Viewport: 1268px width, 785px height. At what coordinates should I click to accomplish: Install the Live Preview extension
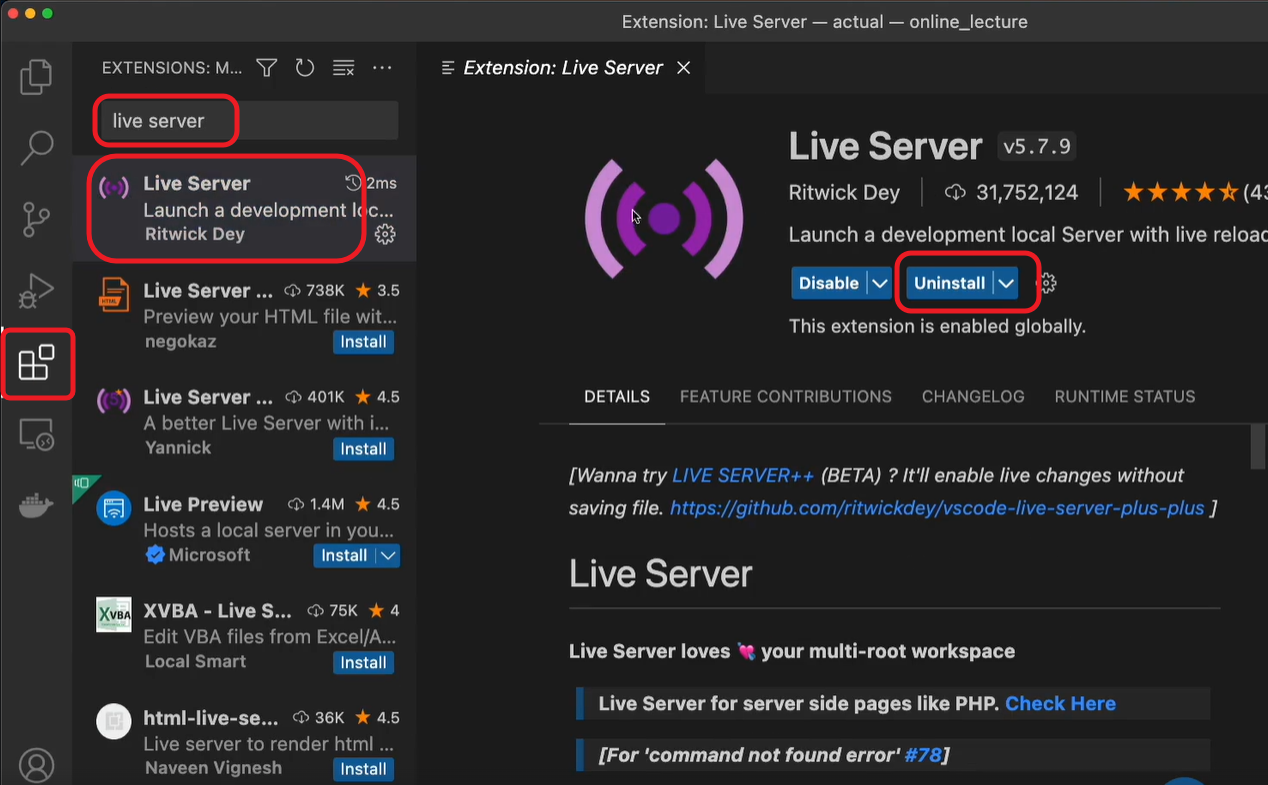pyautogui.click(x=344, y=555)
